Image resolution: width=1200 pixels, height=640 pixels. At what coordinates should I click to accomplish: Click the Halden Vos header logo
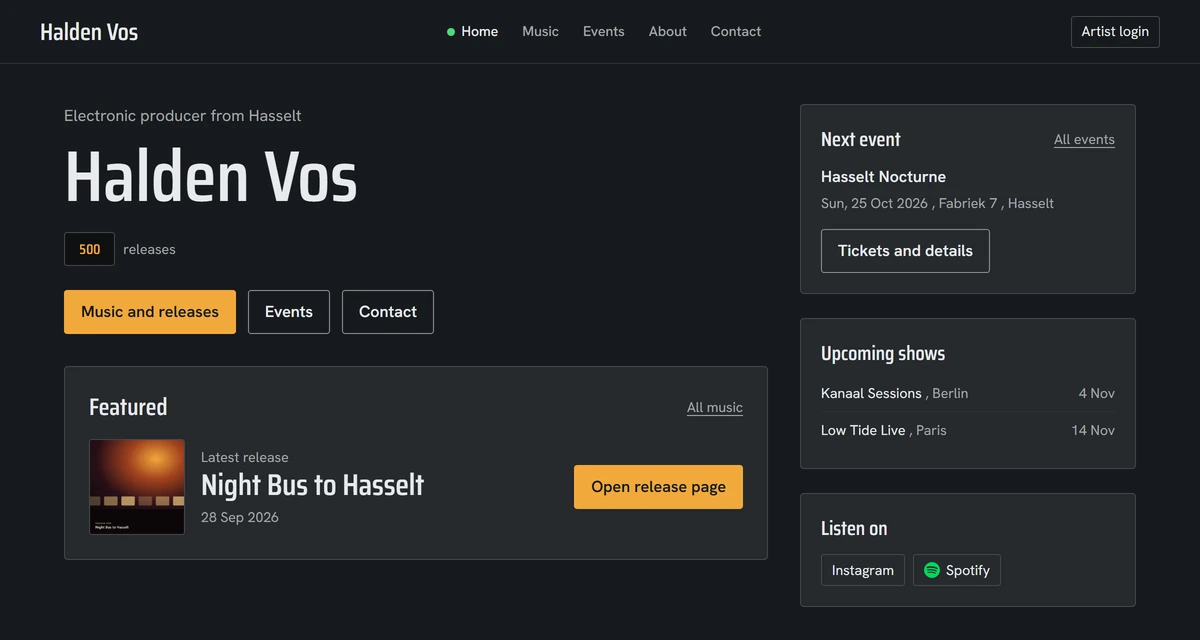click(89, 32)
